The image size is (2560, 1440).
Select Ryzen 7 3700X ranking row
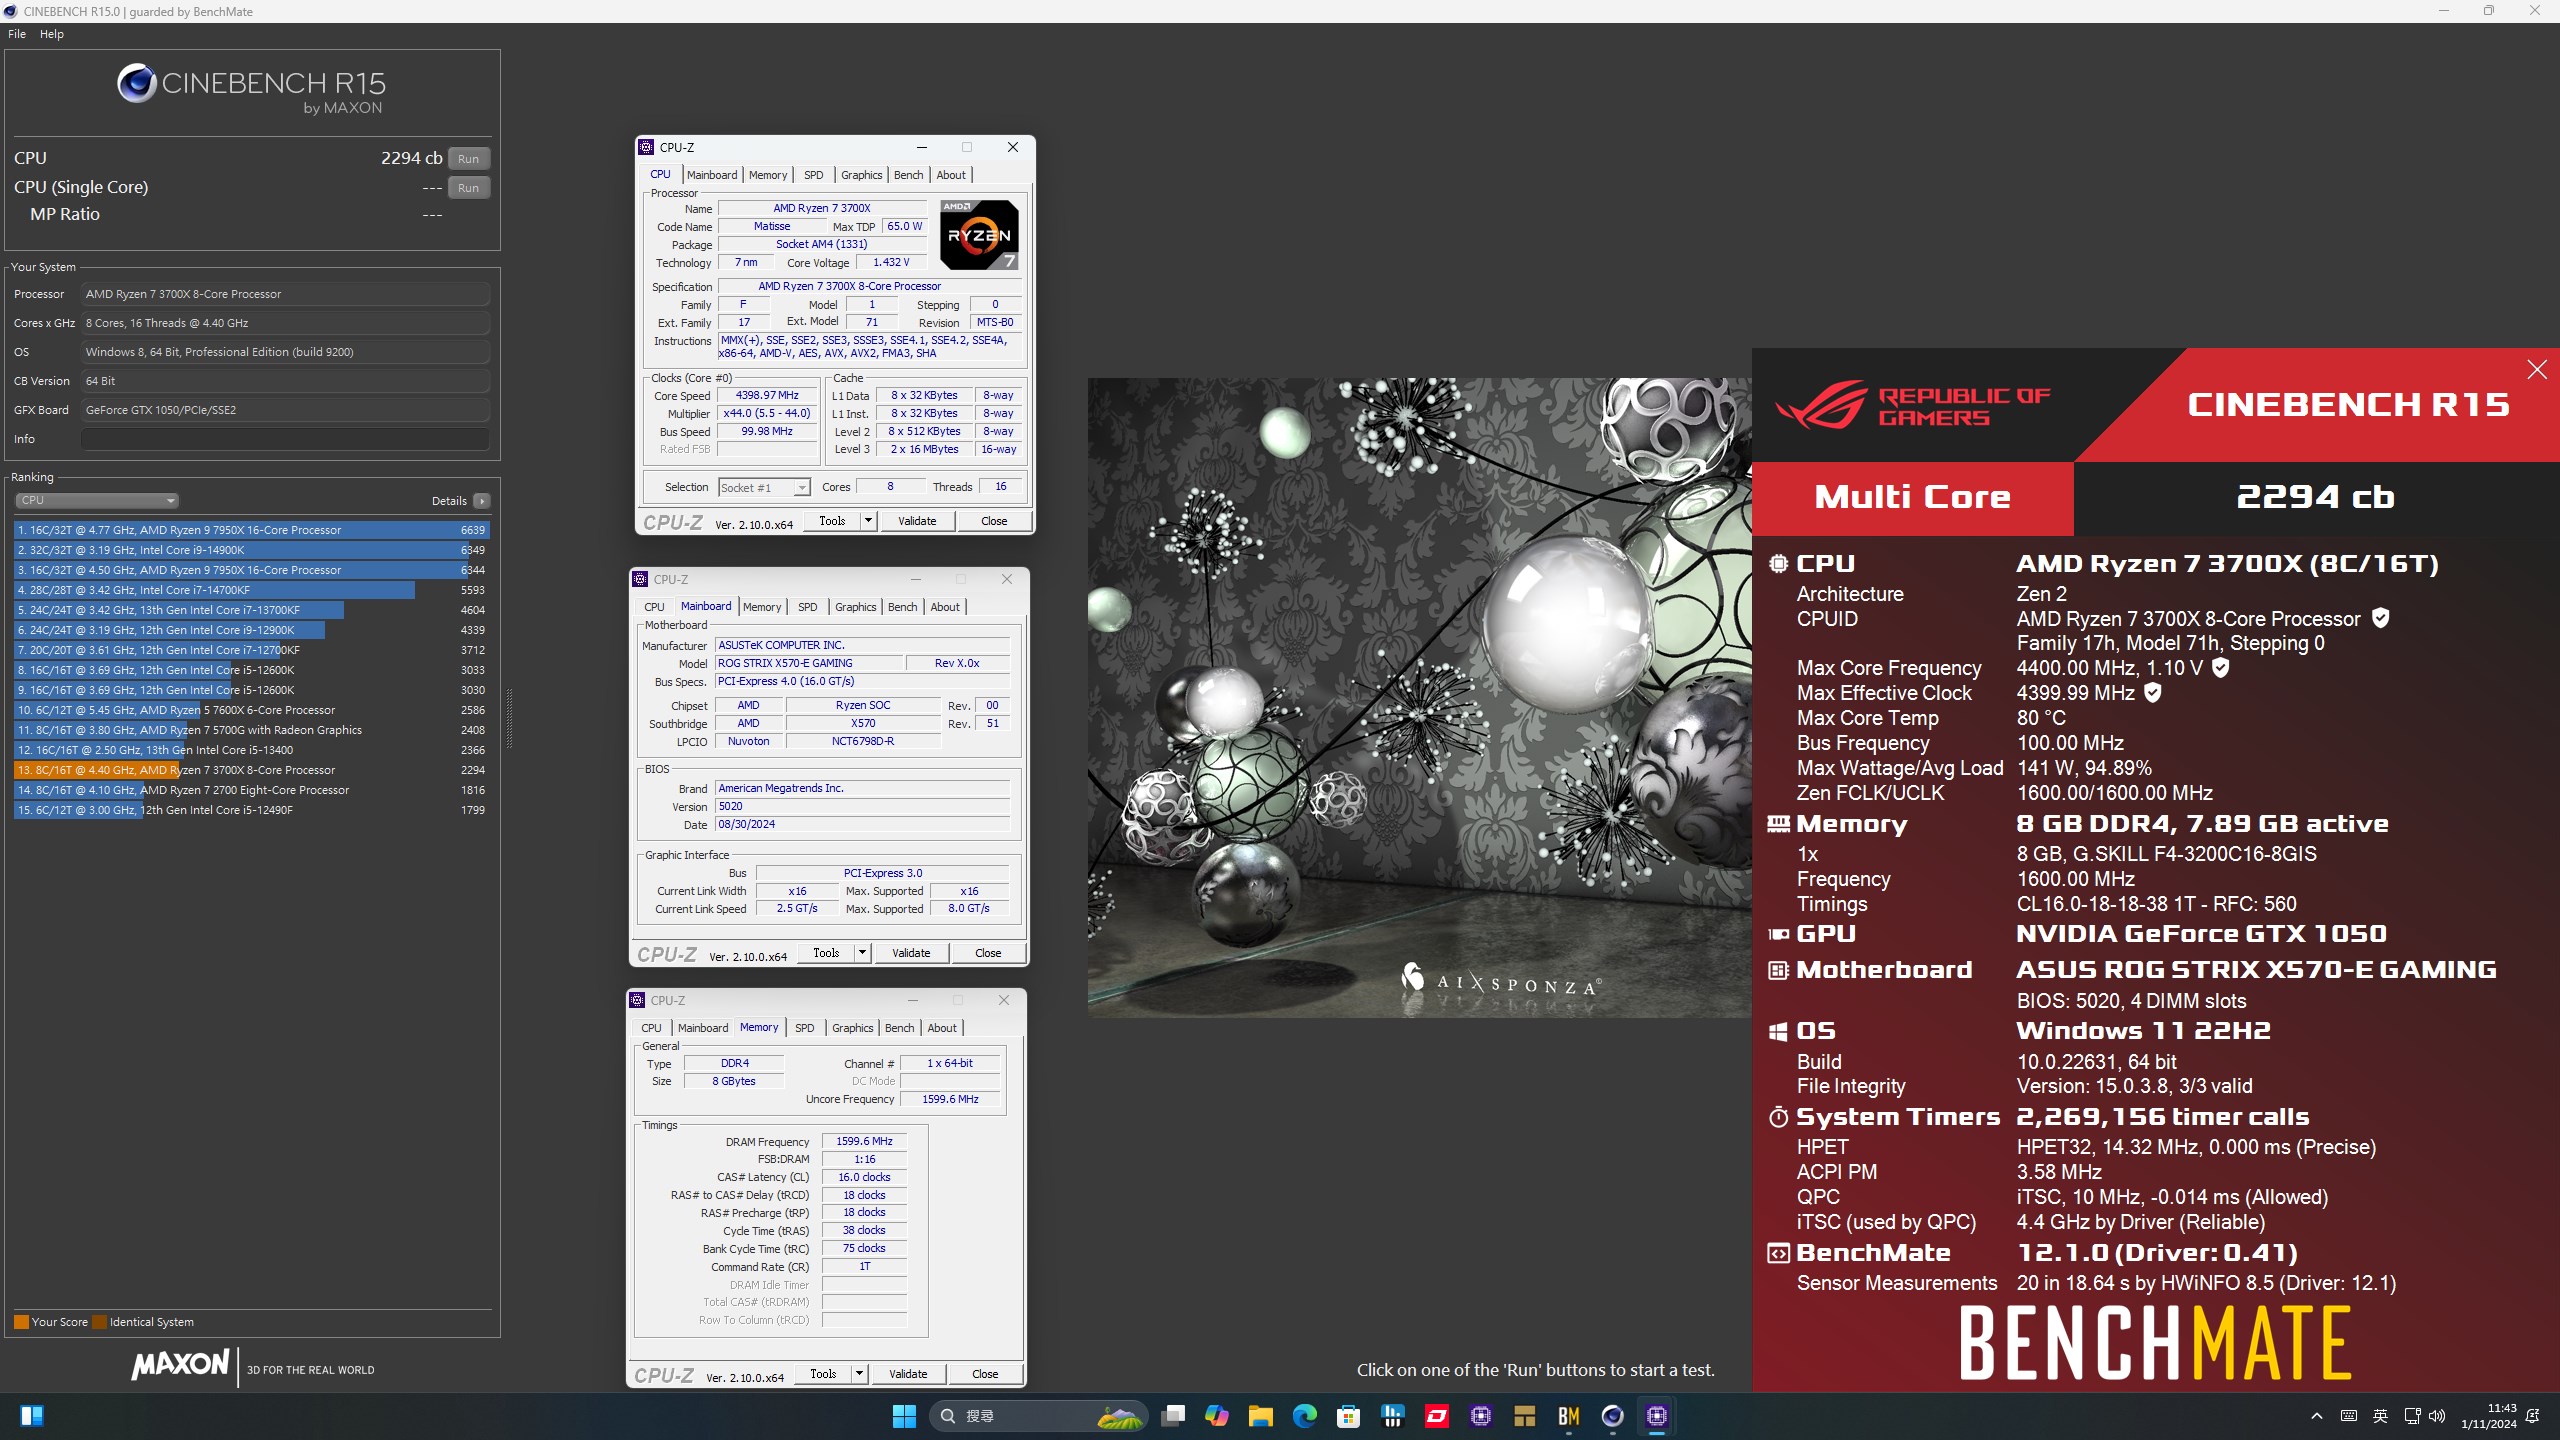251,770
